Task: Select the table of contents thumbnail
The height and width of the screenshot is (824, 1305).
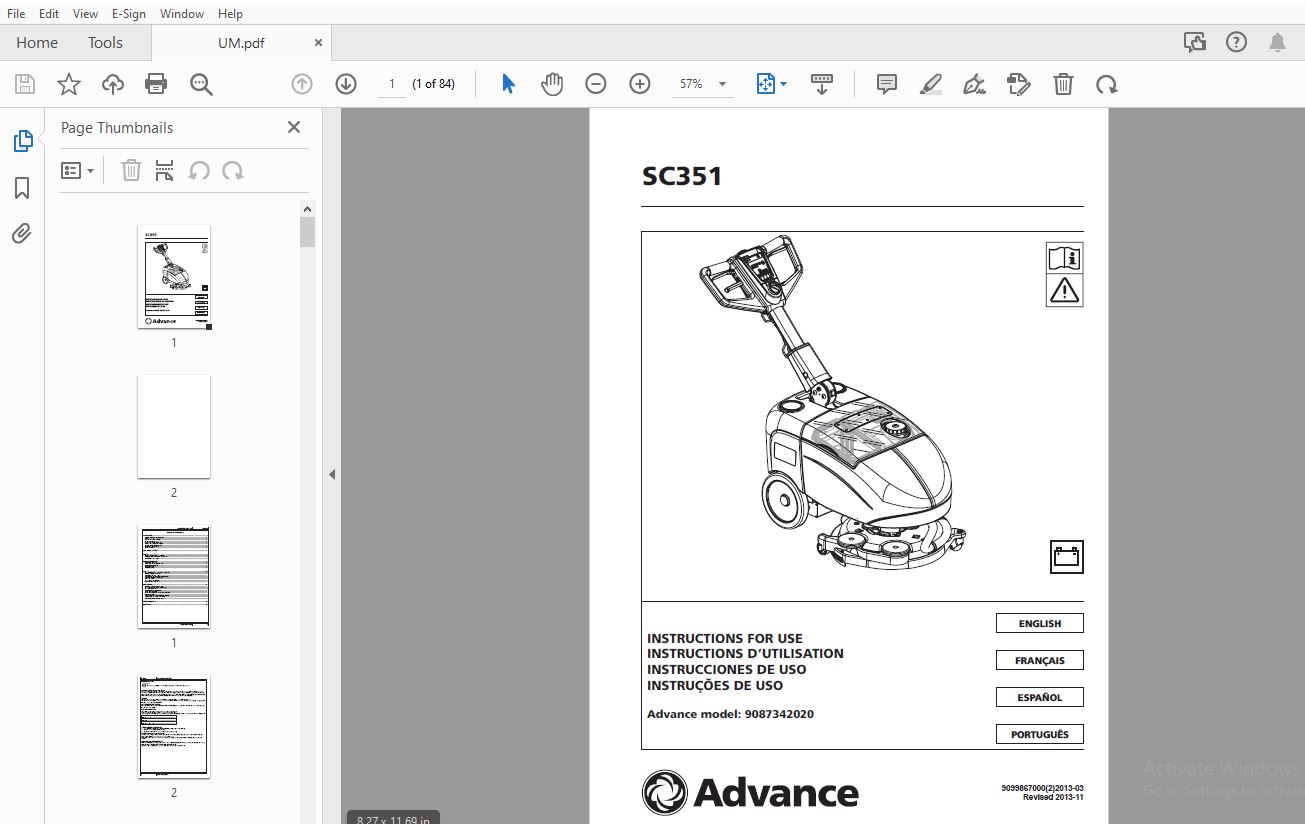Action: pyautogui.click(x=174, y=577)
